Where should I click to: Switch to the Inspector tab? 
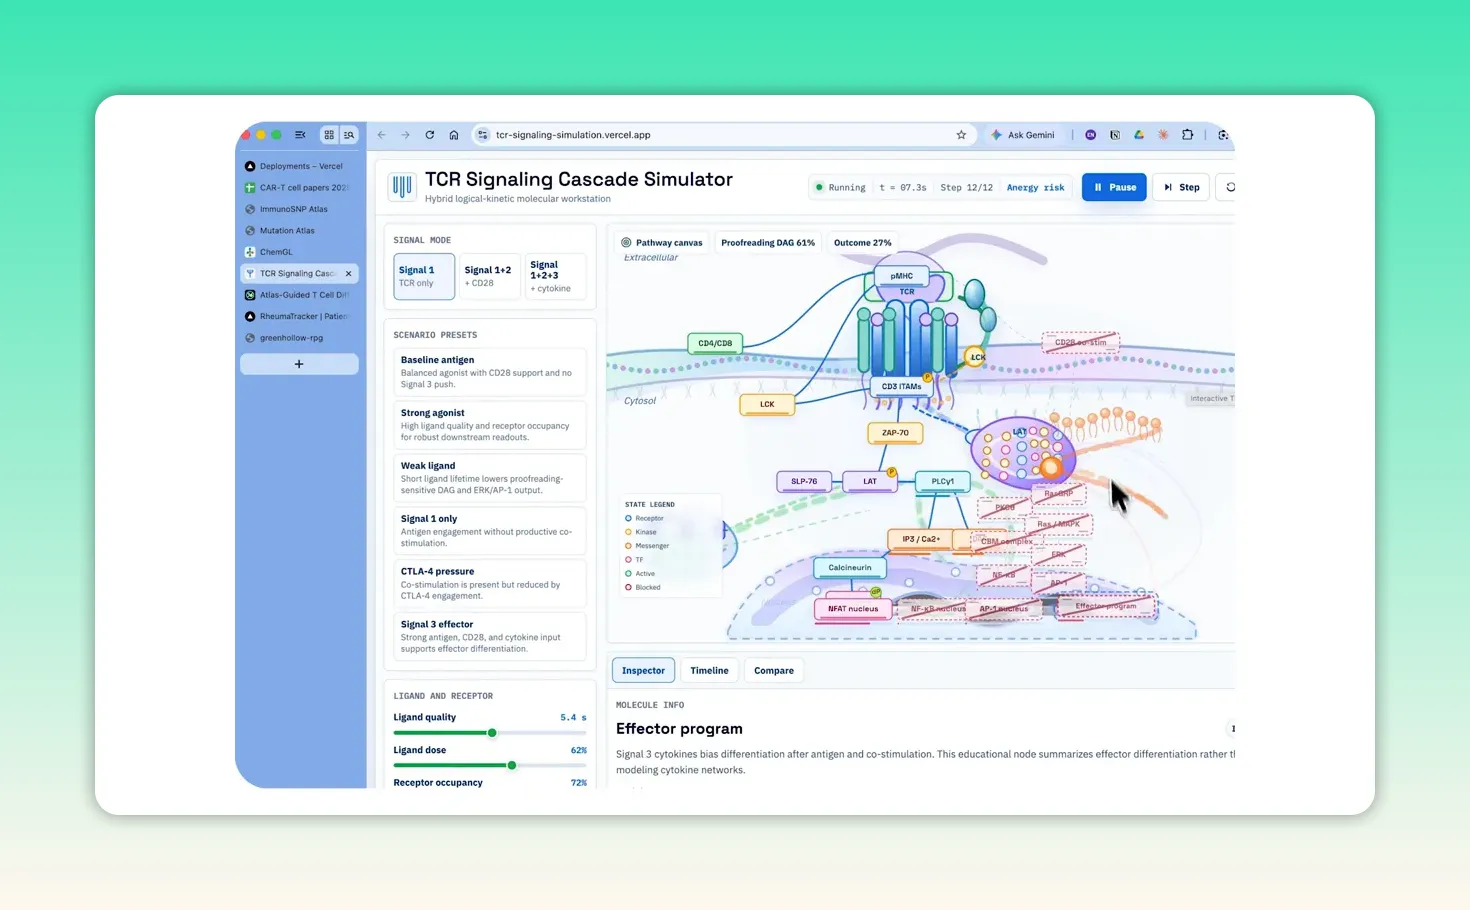pyautogui.click(x=643, y=670)
